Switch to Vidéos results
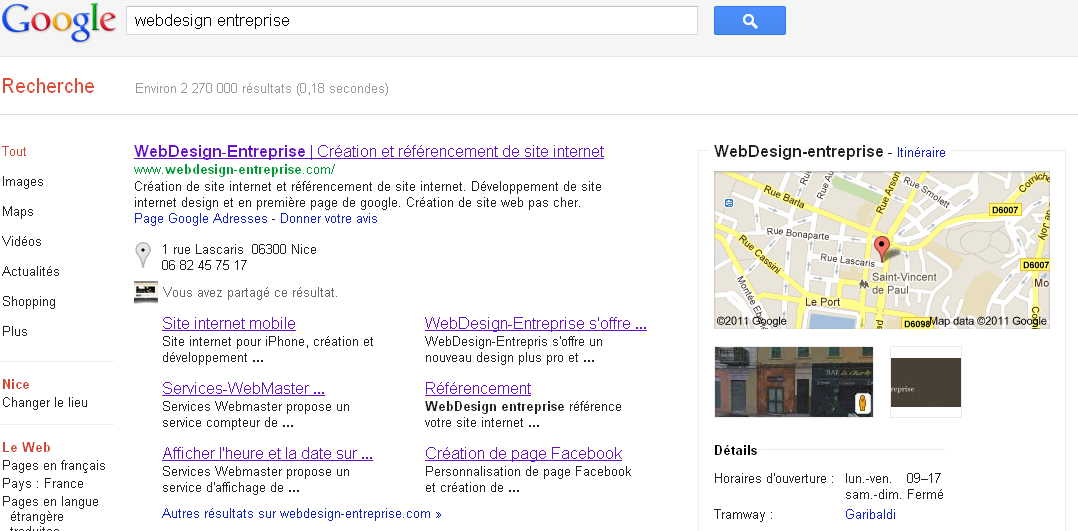 pyautogui.click(x=22, y=241)
